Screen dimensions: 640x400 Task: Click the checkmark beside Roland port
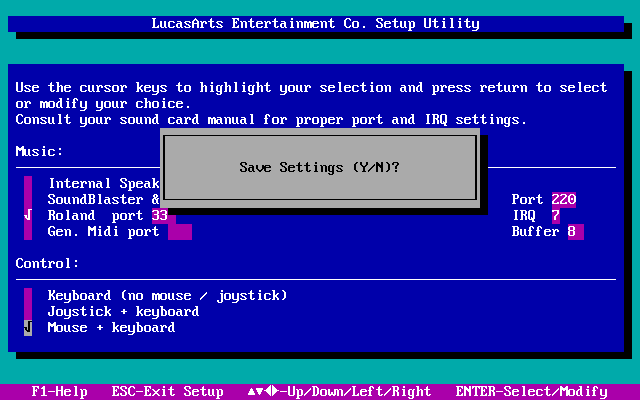point(28,216)
